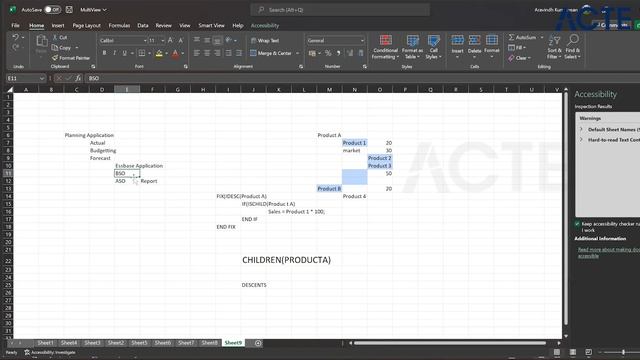The height and width of the screenshot is (360, 640).
Task: Switch to Page Layout view in status bar
Action: [573, 352]
